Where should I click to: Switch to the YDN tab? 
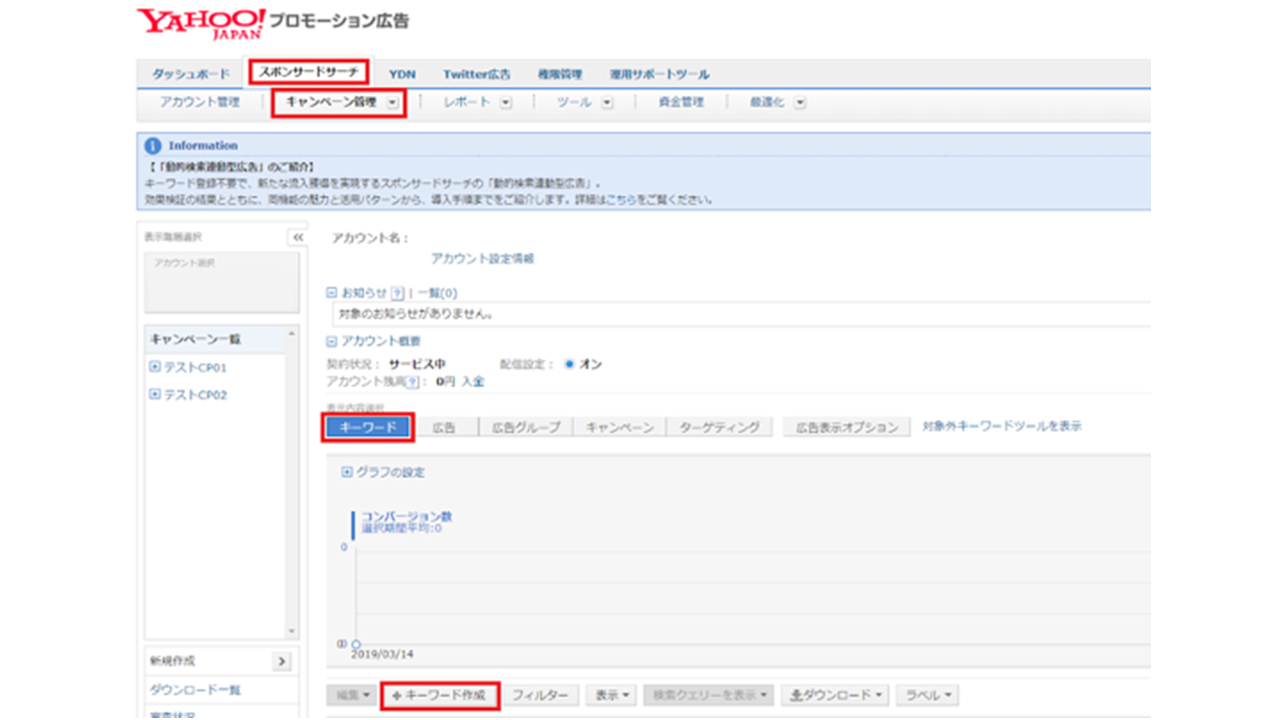402,74
